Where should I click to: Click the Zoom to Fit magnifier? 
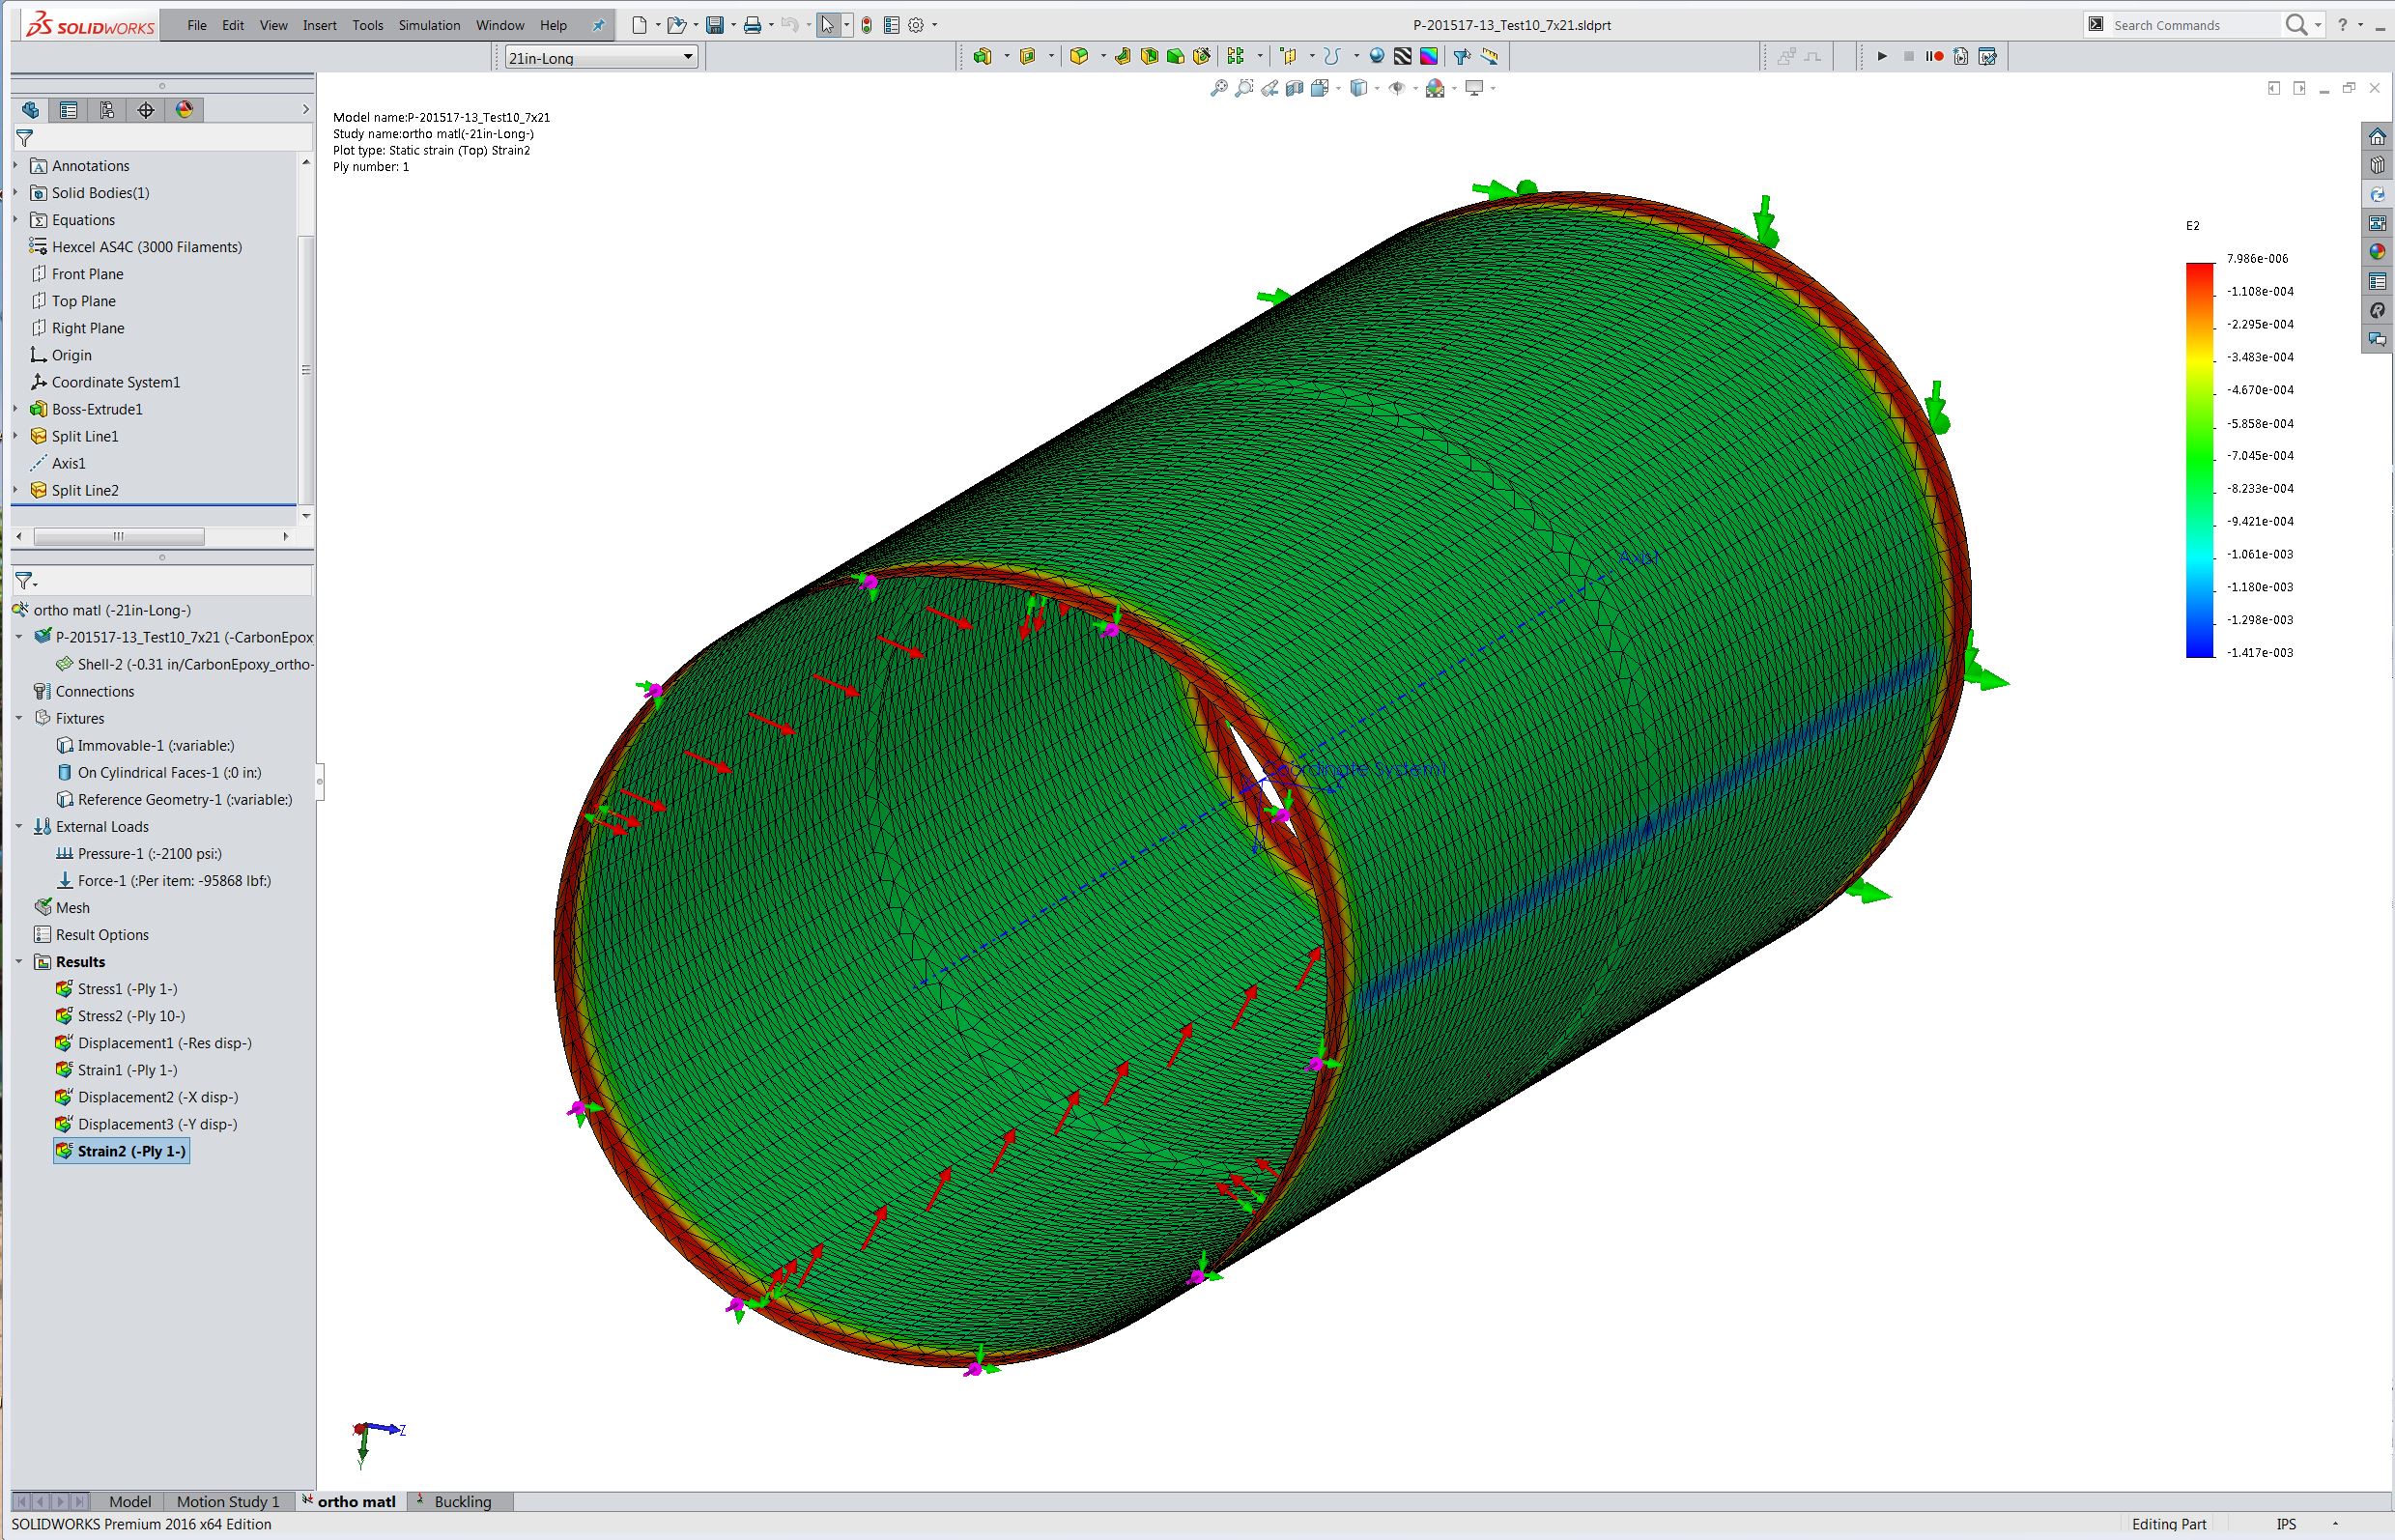(x=1219, y=88)
